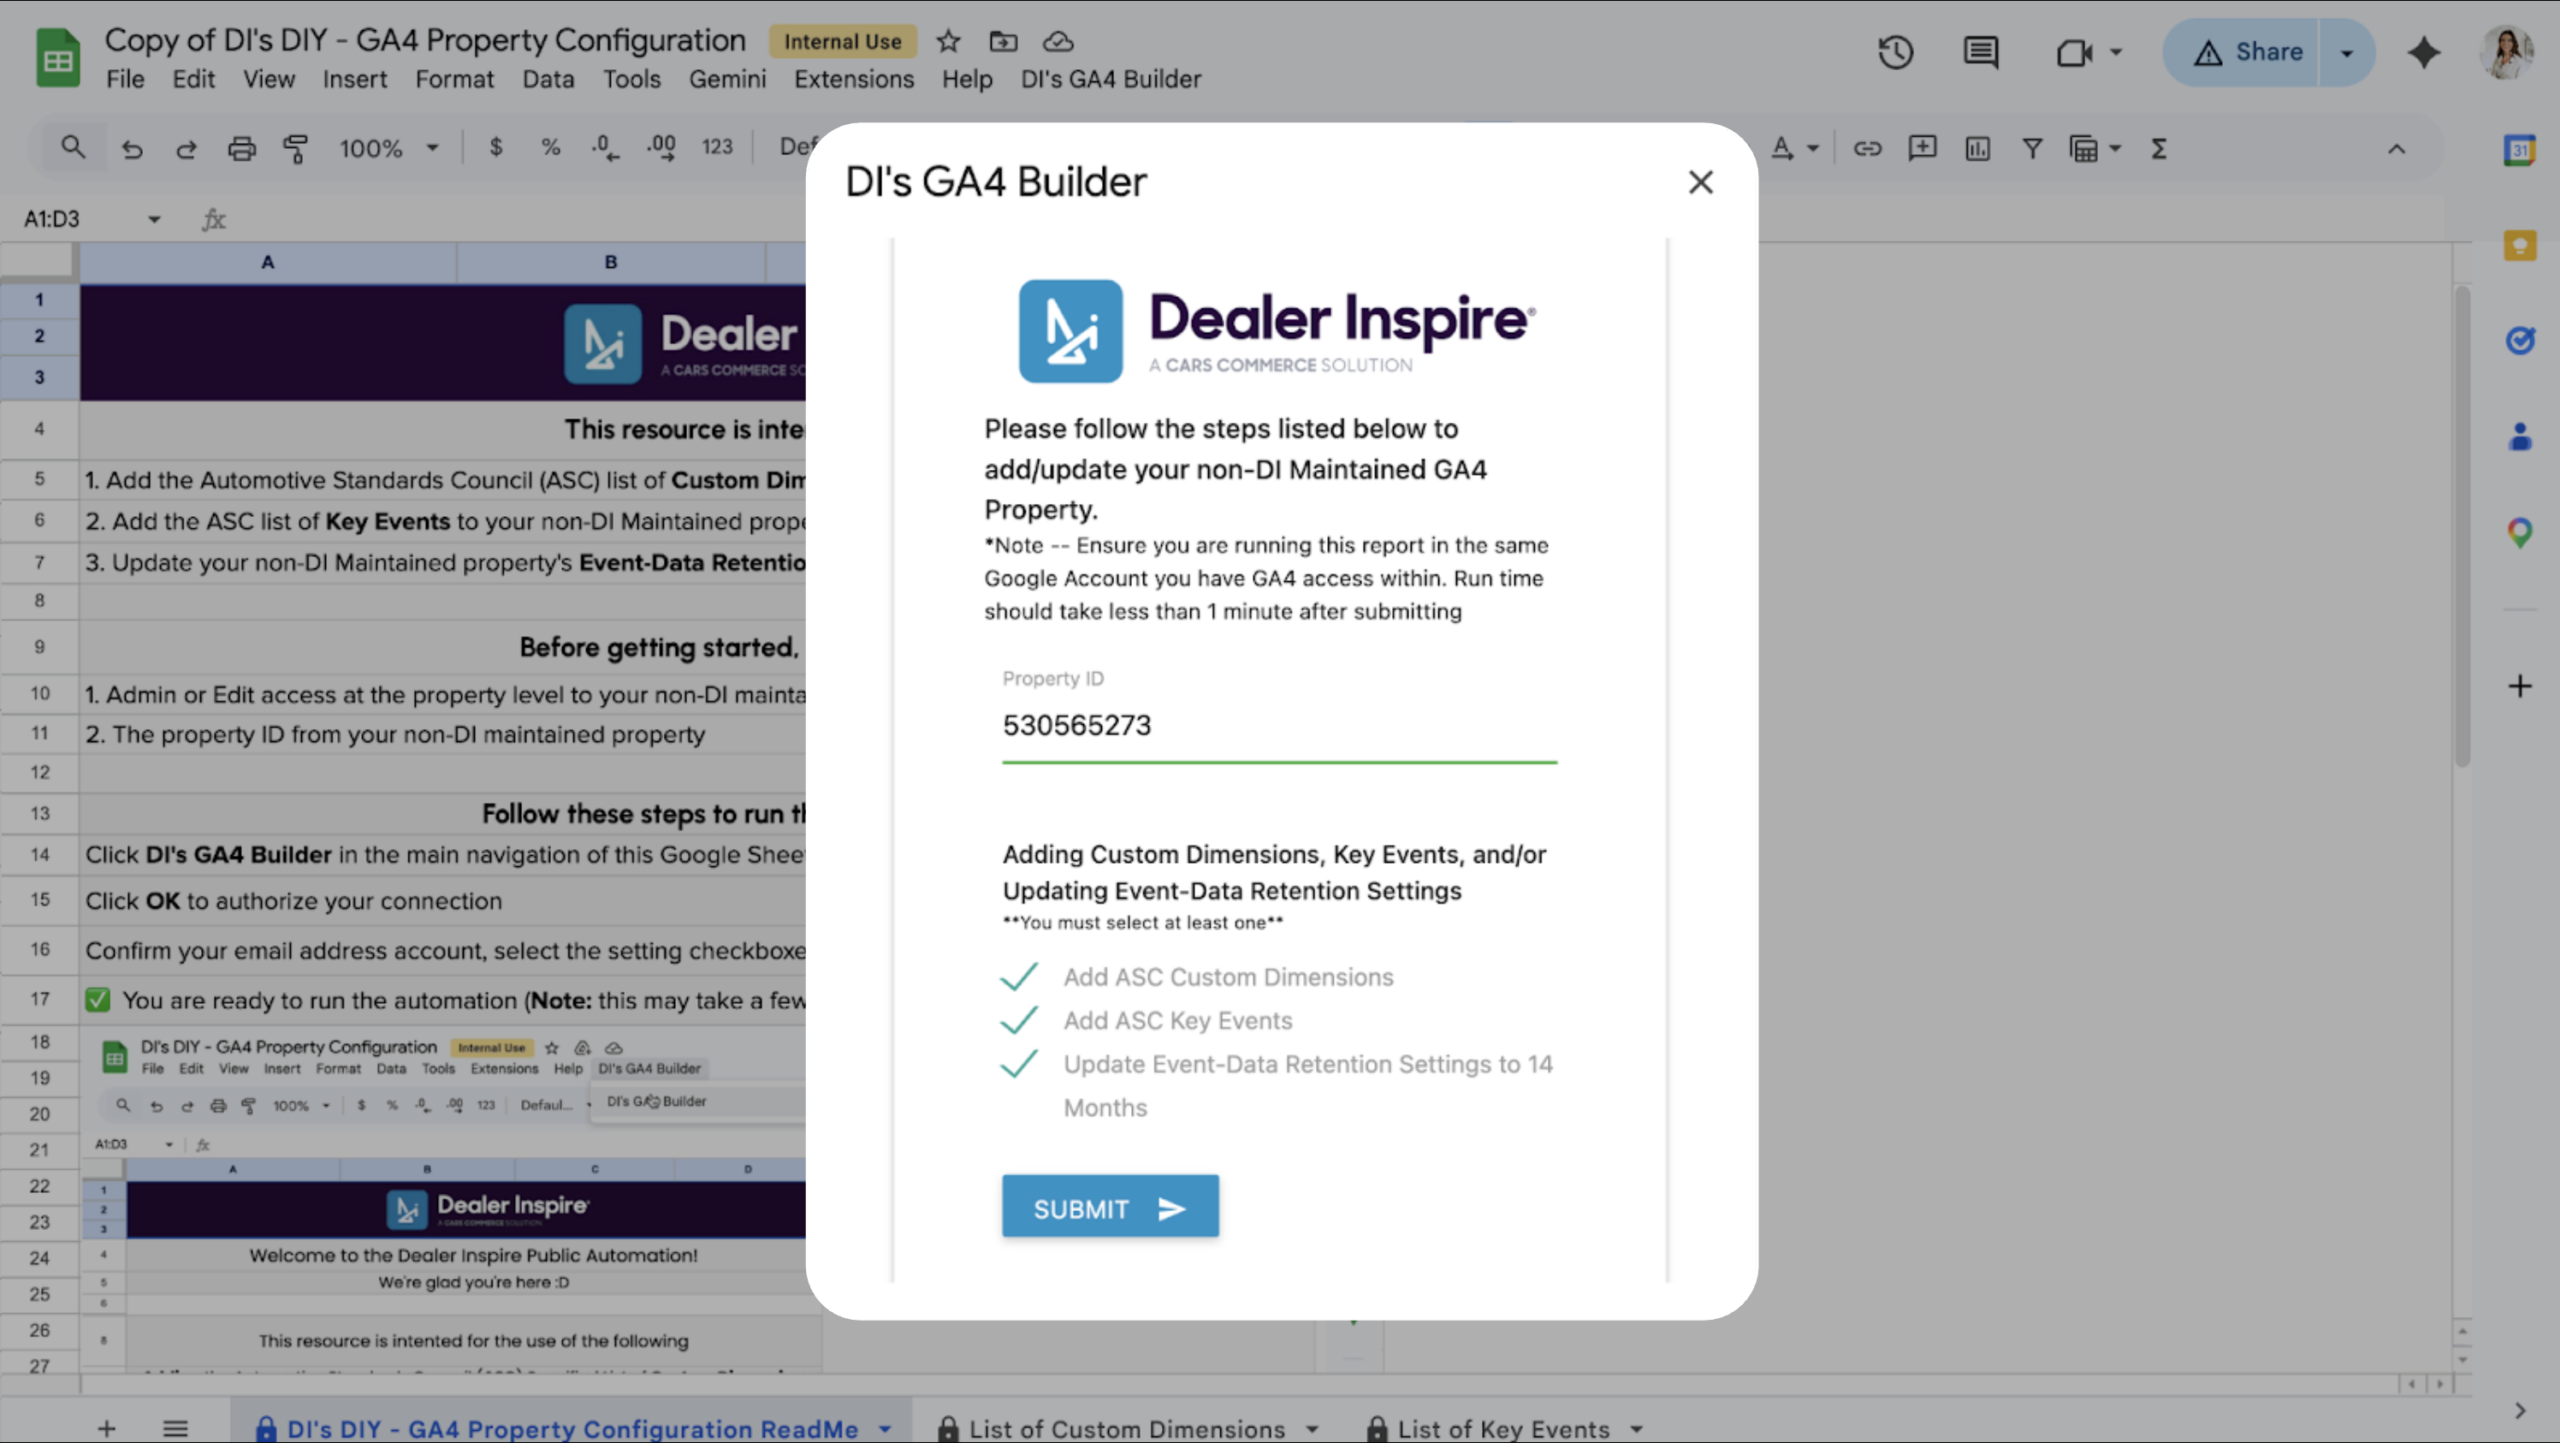Open the functions sigma icon
The width and height of the screenshot is (2560, 1443).
(2159, 149)
